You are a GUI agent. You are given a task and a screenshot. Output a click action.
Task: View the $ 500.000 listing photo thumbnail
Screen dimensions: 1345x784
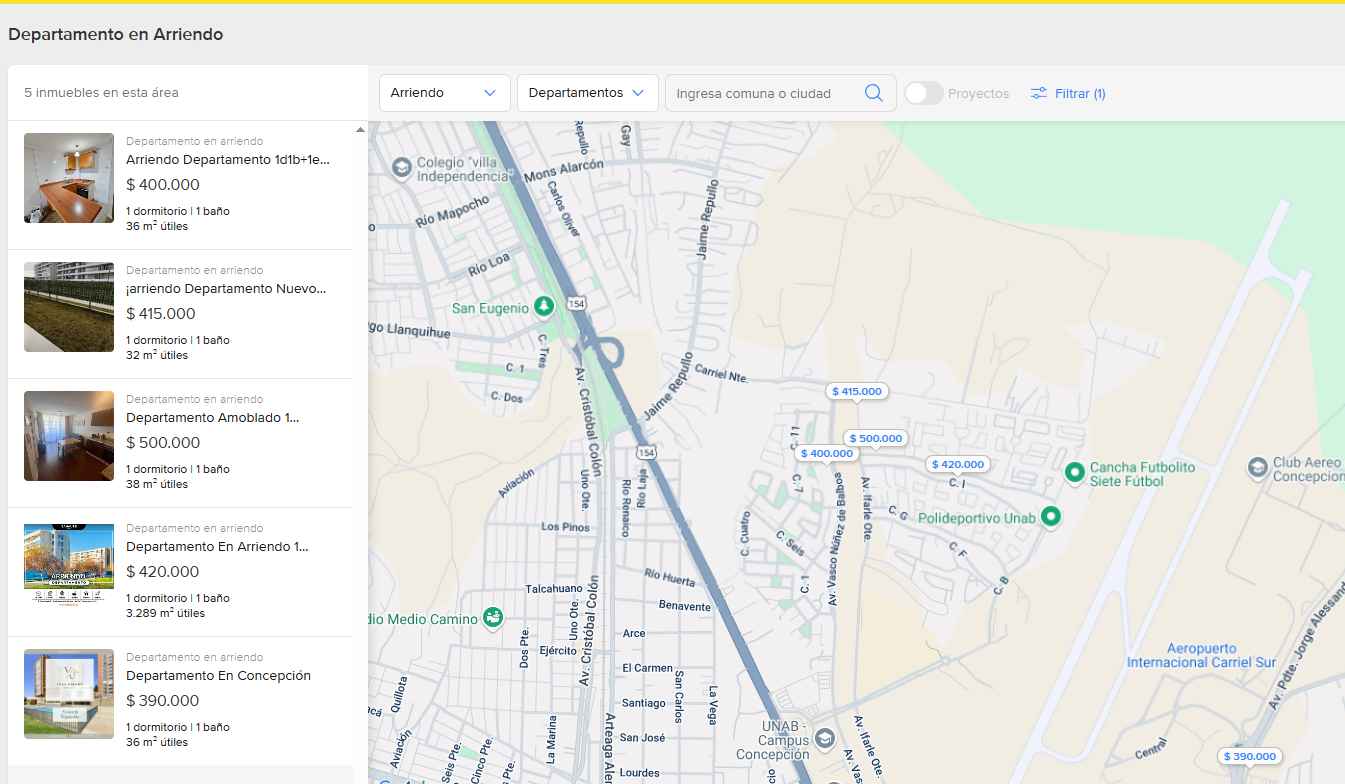69,436
